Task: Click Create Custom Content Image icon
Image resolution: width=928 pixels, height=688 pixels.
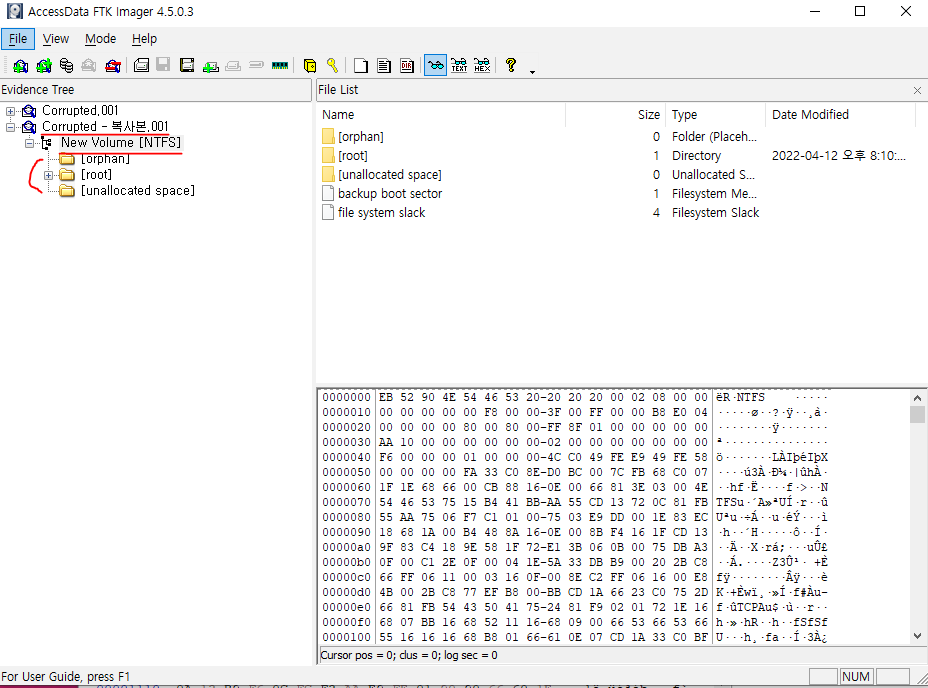Action: (x=233, y=65)
